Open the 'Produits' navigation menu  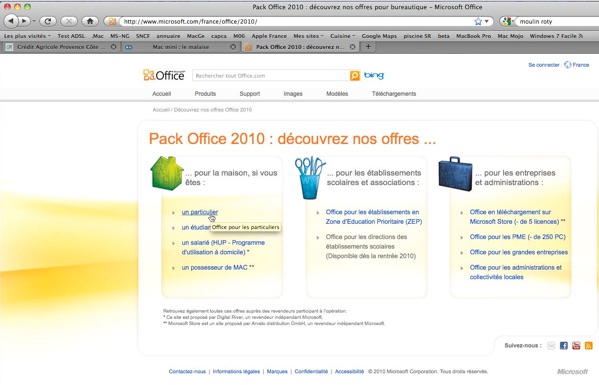[205, 94]
